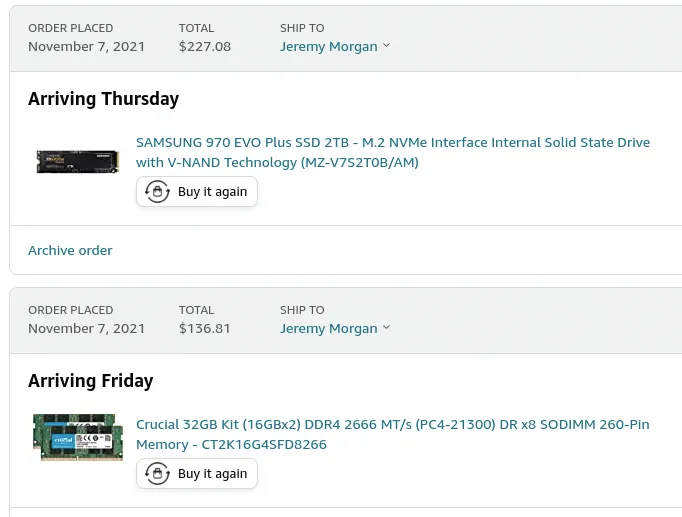Image resolution: width=682 pixels, height=517 pixels.
Task: Click the $227.08 order total
Action: pyautogui.click(x=205, y=46)
